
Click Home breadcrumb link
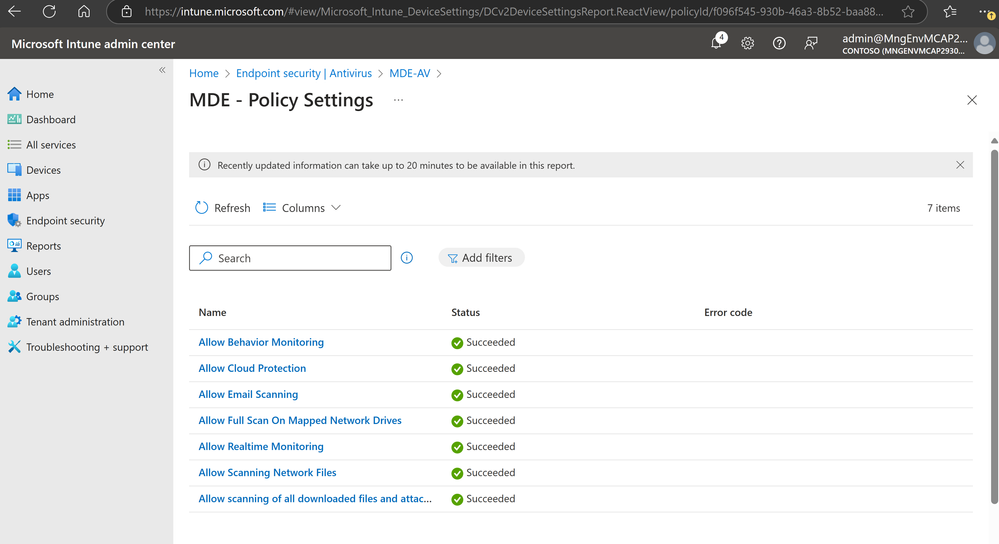204,73
